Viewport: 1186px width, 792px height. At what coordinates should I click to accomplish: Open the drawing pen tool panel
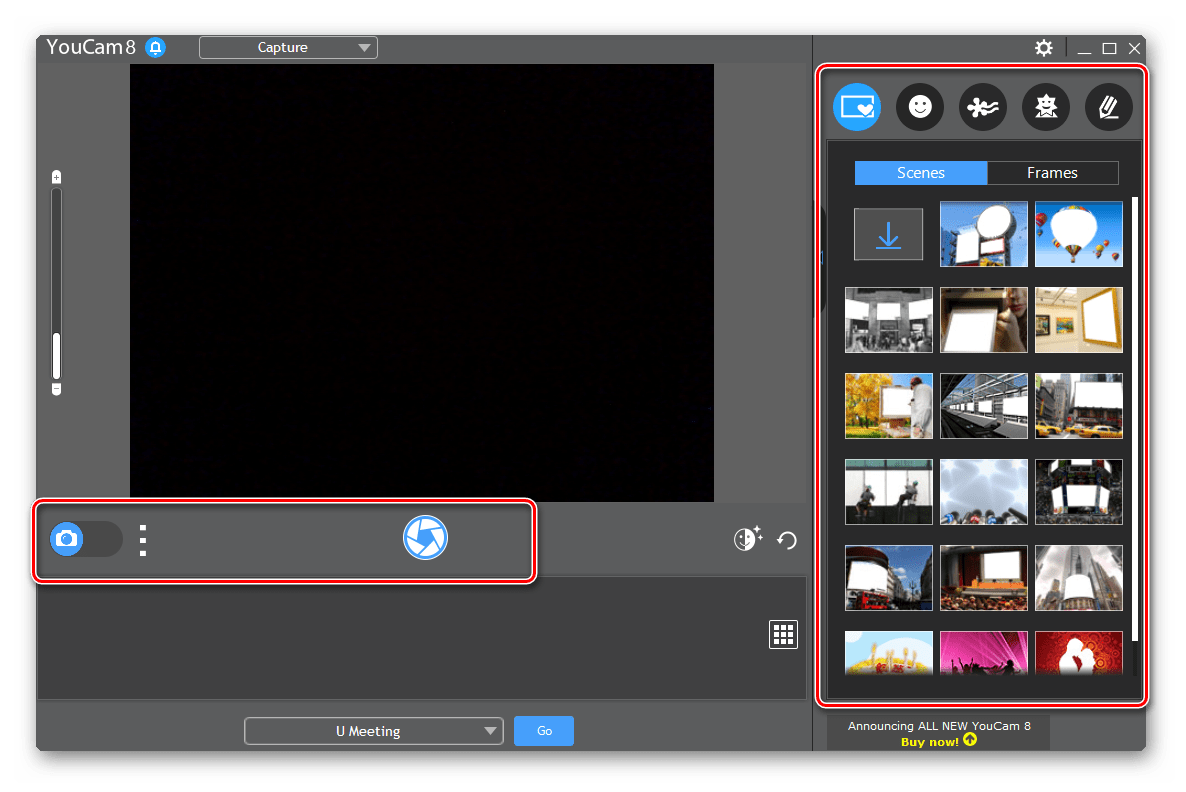pyautogui.click(x=1108, y=107)
